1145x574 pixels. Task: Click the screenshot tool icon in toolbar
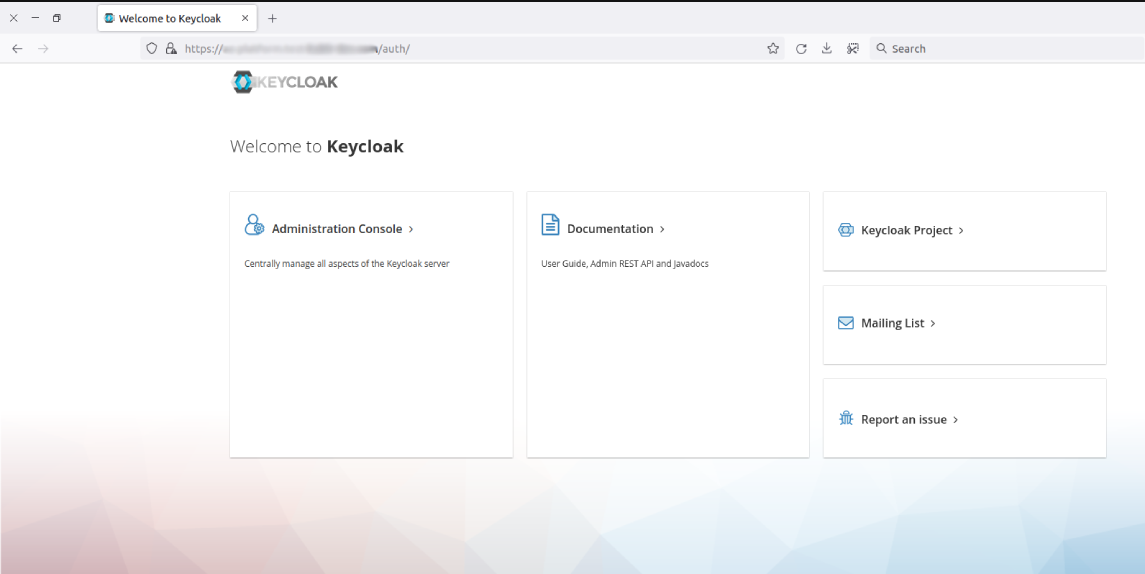852,49
